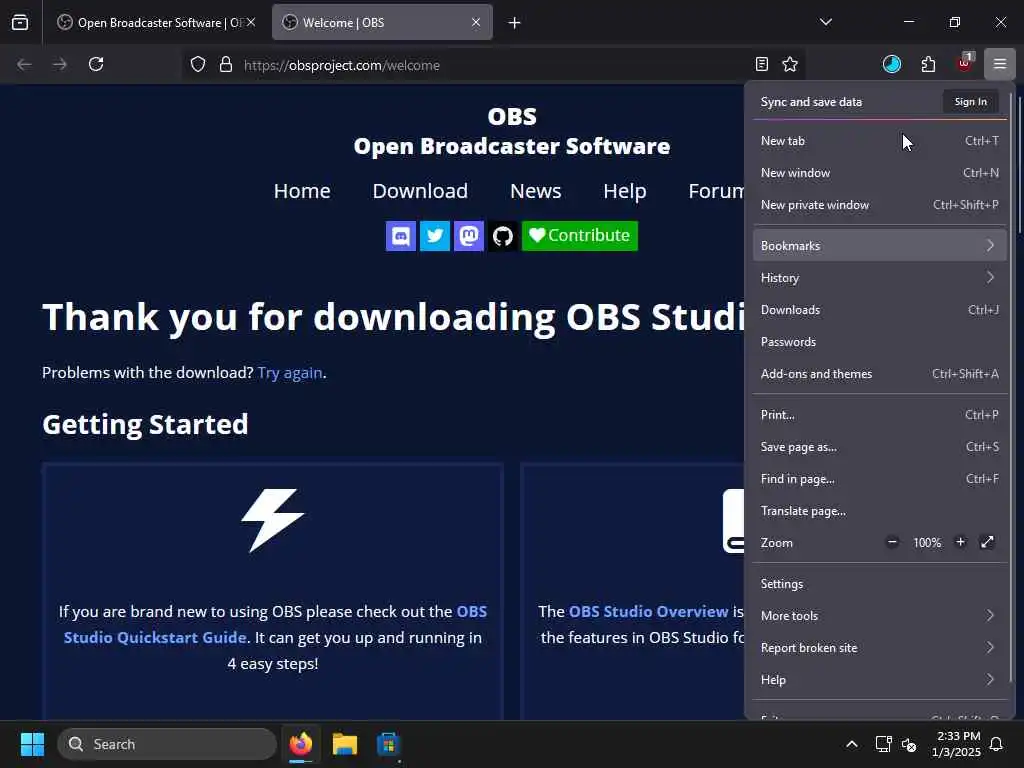The width and height of the screenshot is (1024, 768).
Task: Toggle reader view icon
Action: coord(761,64)
